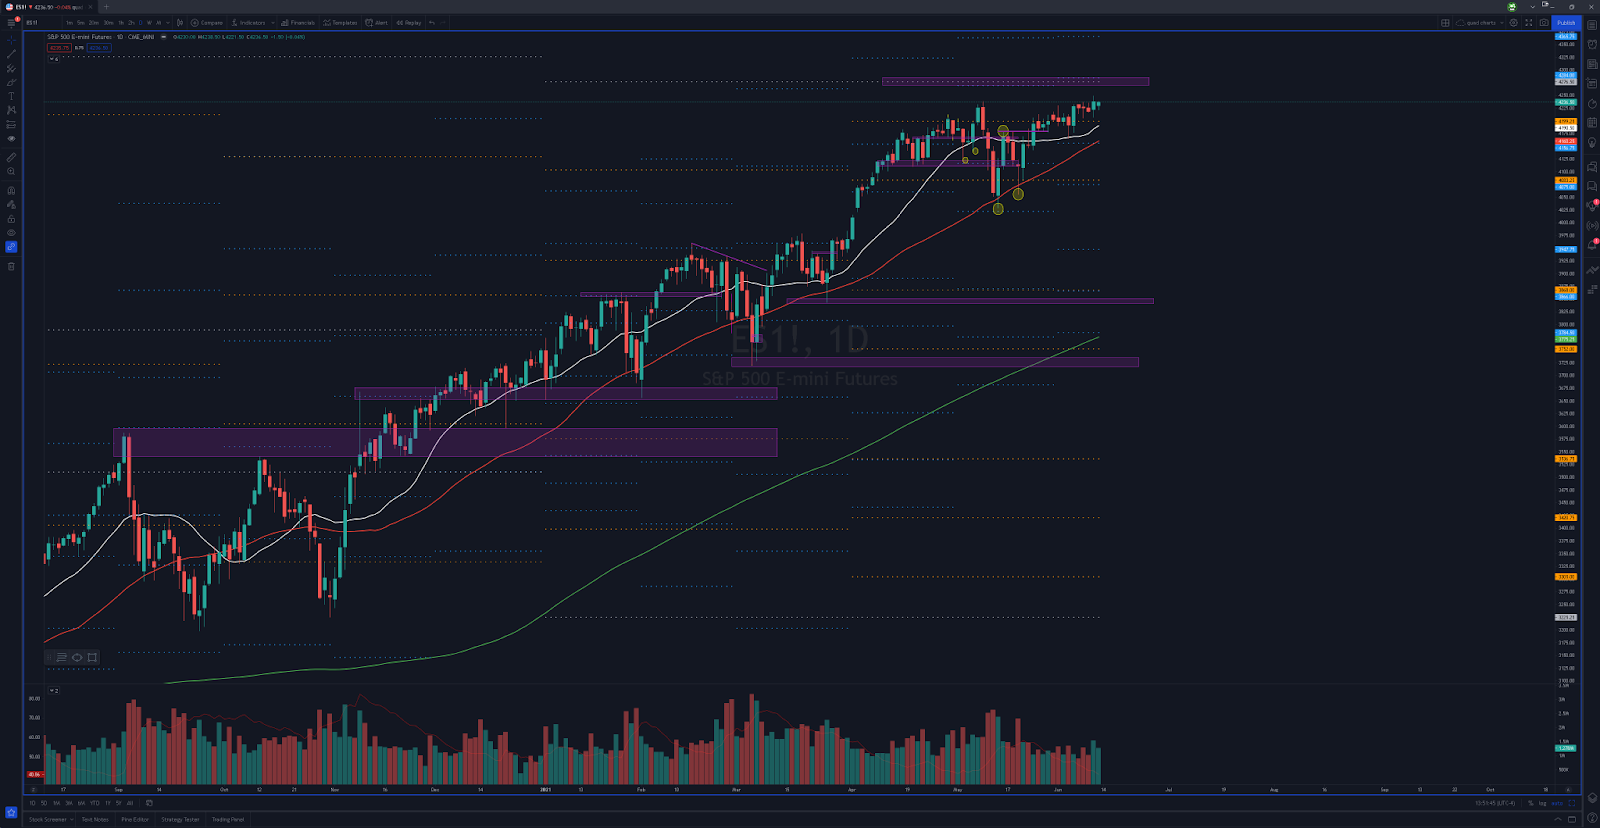The width and height of the screenshot is (1600, 828).
Task: Toggle percent scale on price axis
Action: [x=1531, y=803]
